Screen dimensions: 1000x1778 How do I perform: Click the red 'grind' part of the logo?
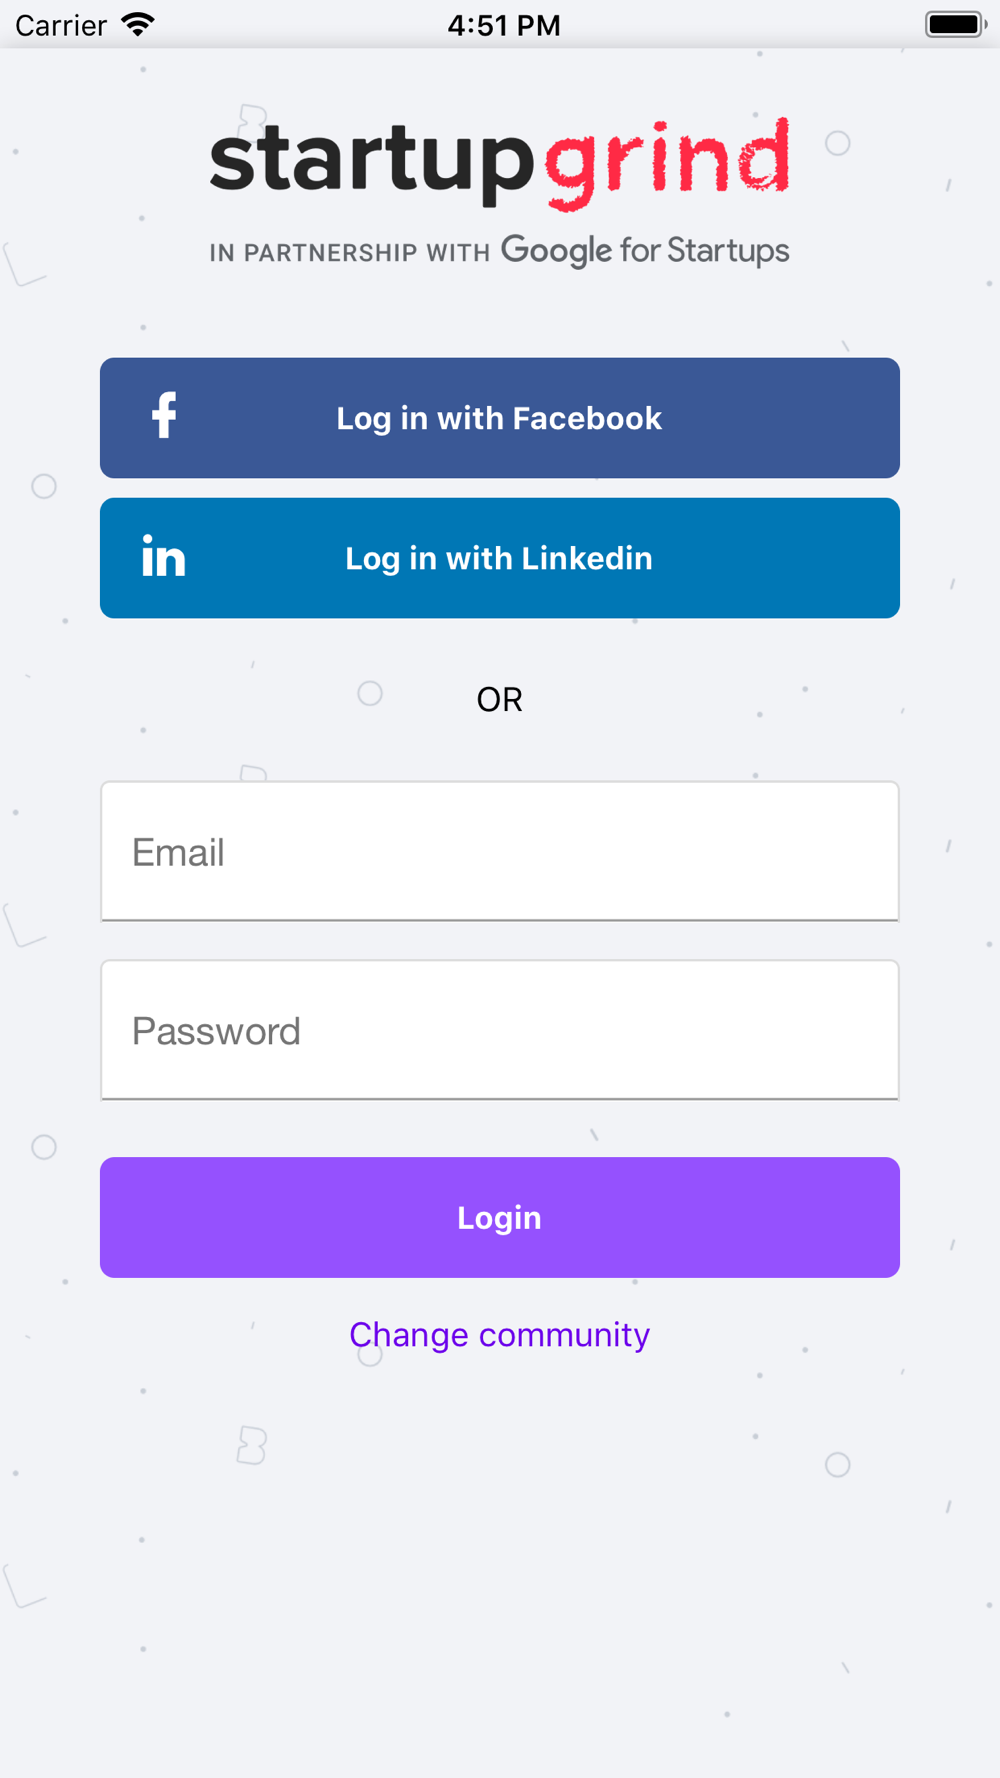click(668, 163)
